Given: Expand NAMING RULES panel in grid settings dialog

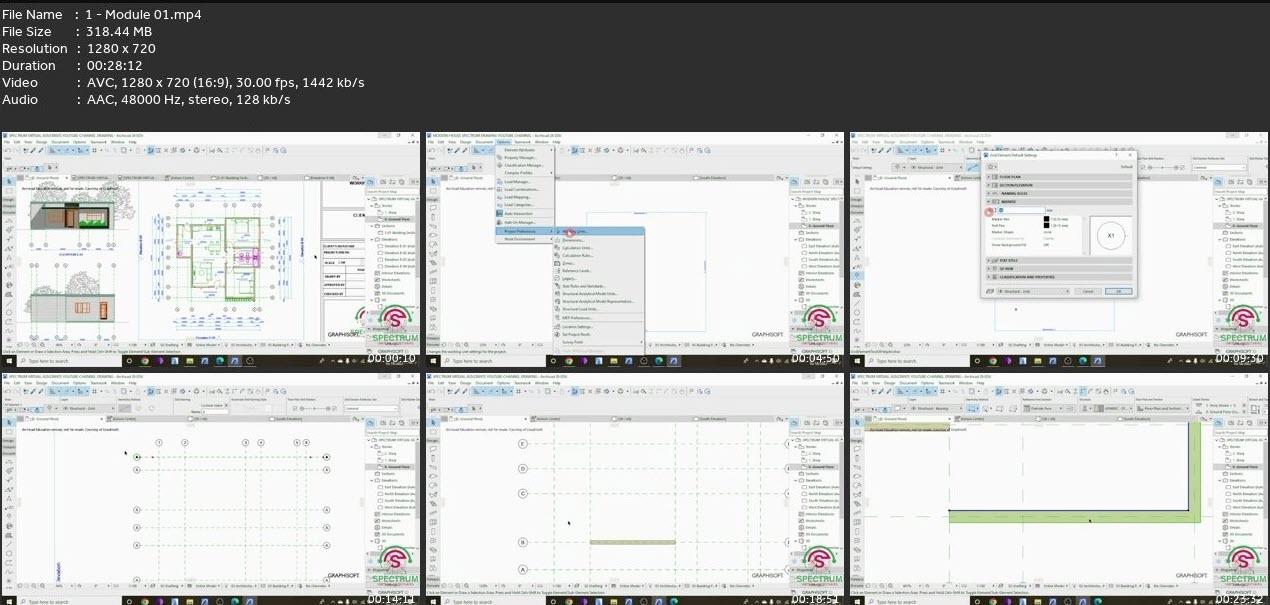Looking at the screenshot, I should (x=1059, y=193).
